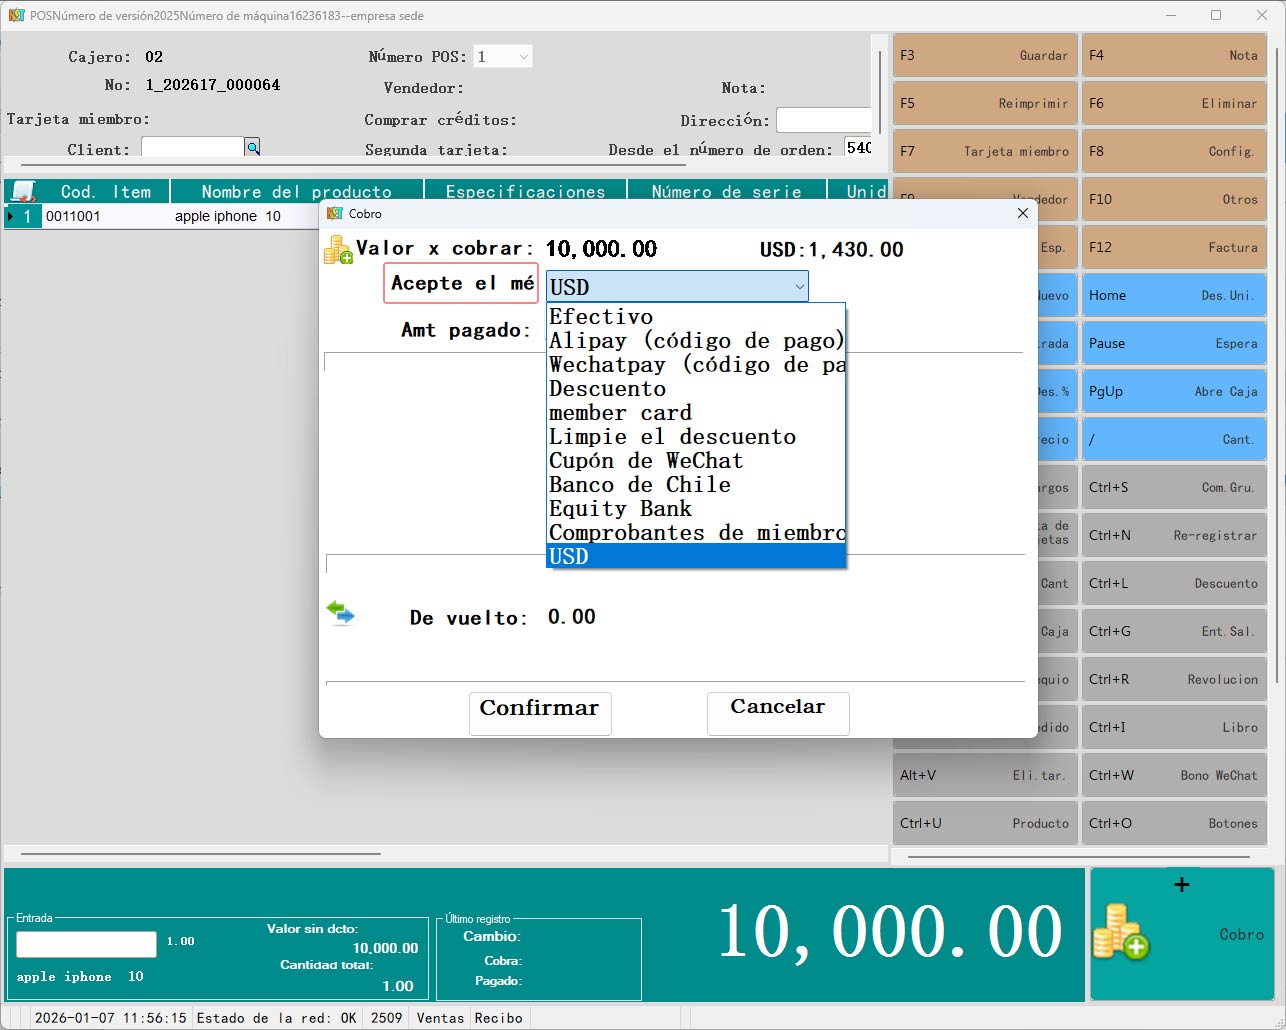
Task: Click the coin stack Cobro icon
Action: (x=1121, y=932)
